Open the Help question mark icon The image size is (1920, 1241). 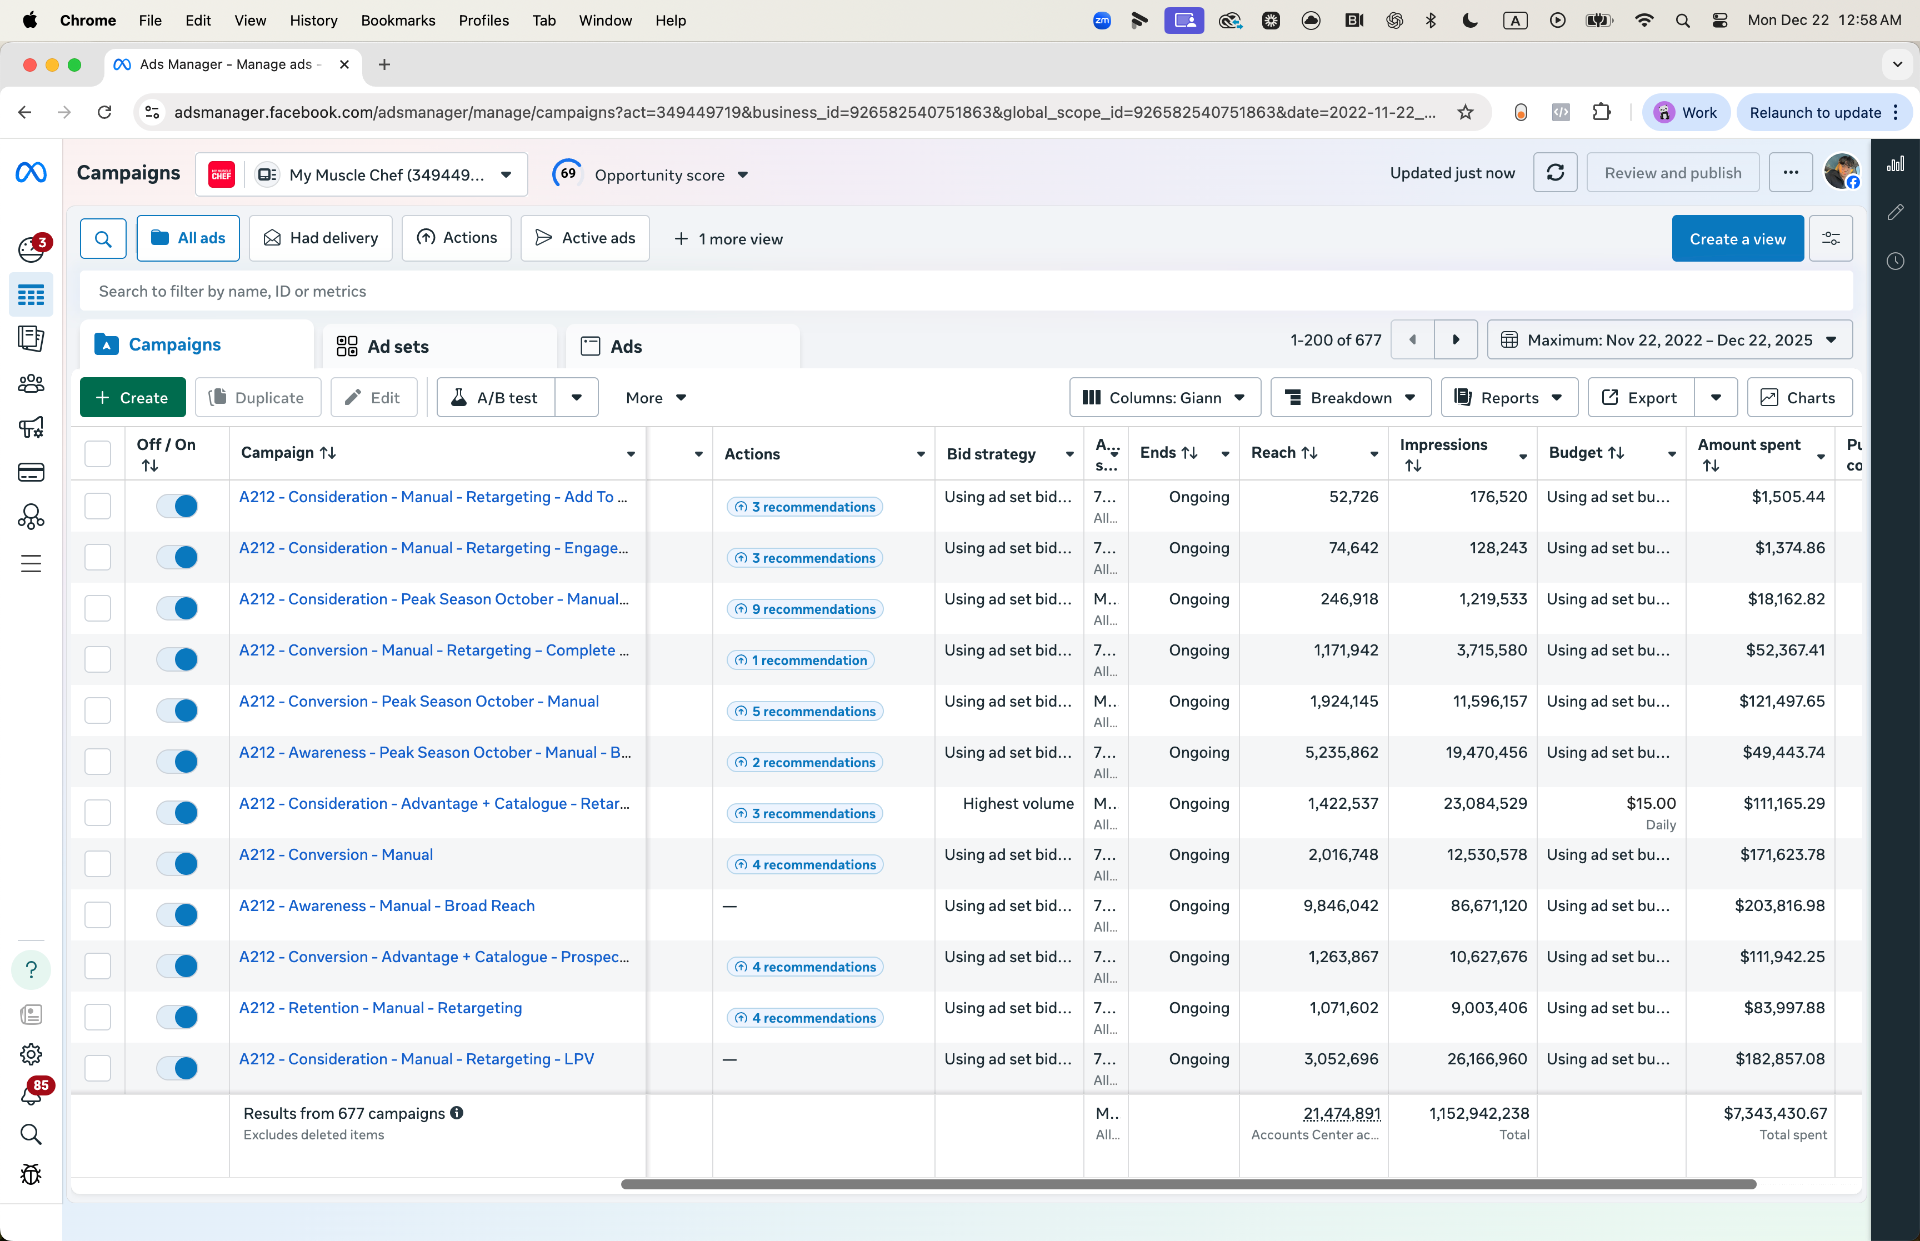pyautogui.click(x=31, y=970)
